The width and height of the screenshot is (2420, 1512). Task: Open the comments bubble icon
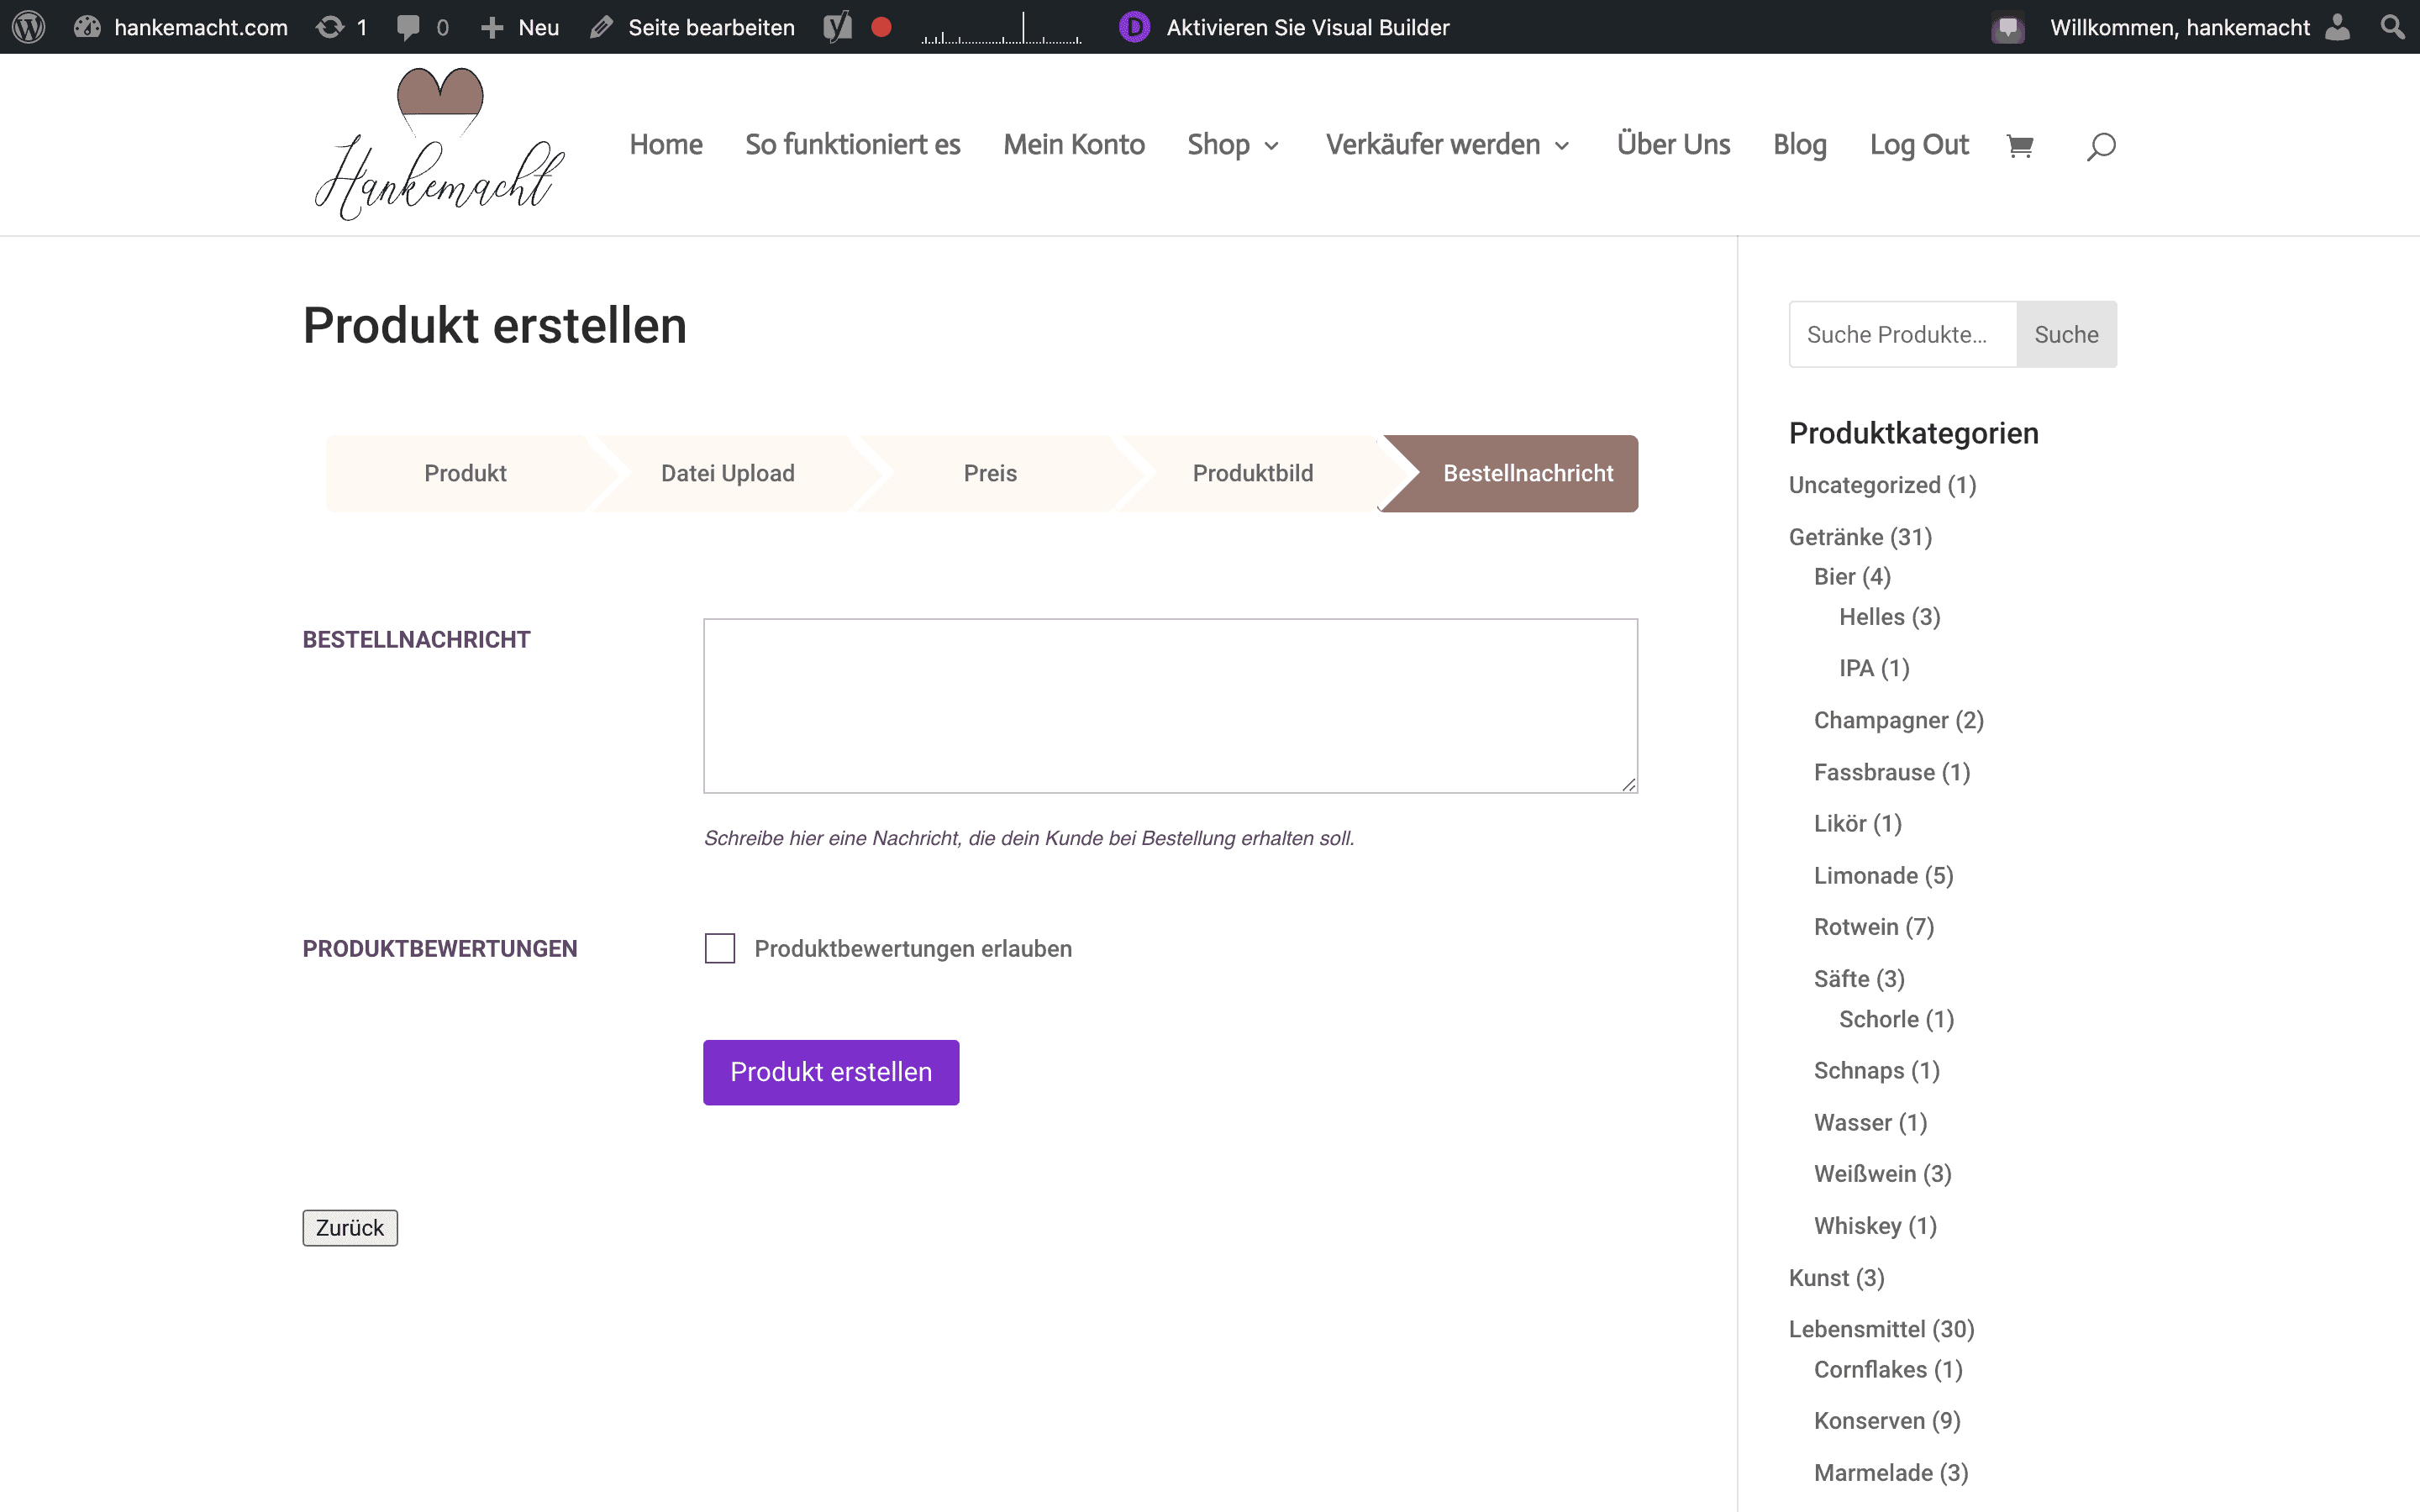408,27
